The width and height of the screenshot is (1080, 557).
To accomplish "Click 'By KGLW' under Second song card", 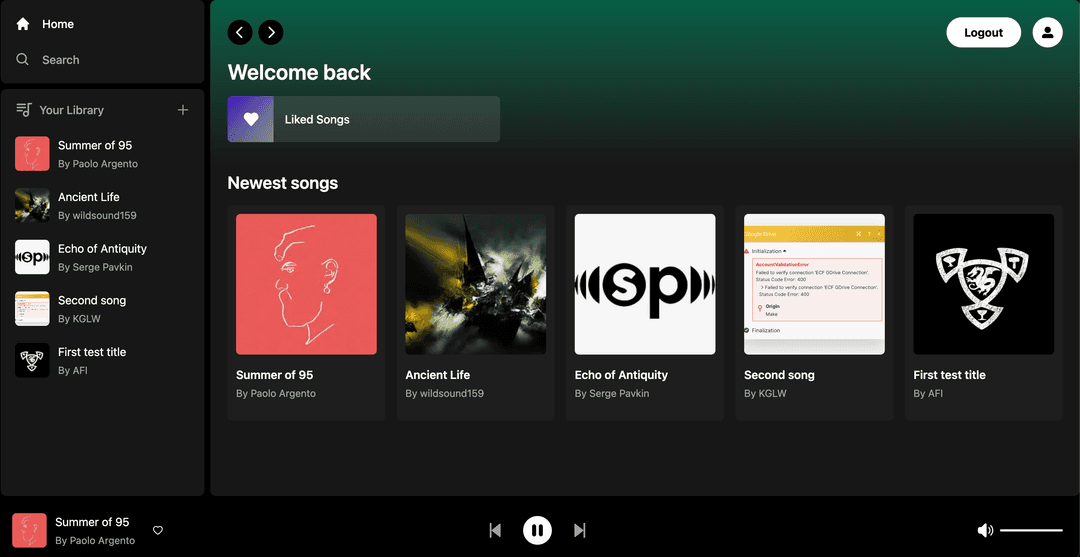I will click(x=765, y=394).
